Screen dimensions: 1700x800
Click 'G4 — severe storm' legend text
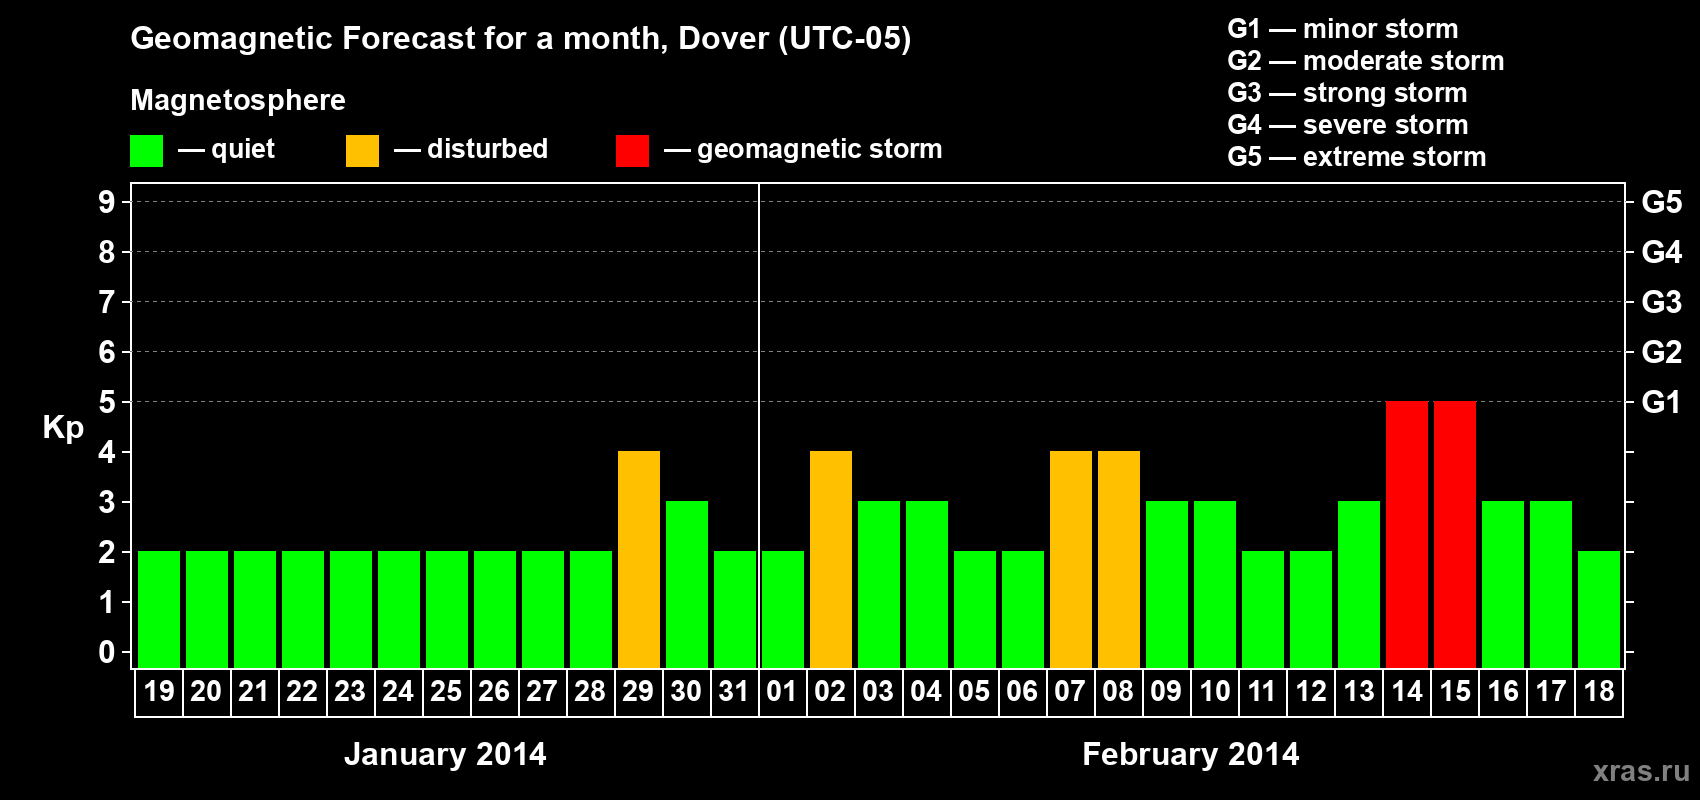(x=1348, y=125)
